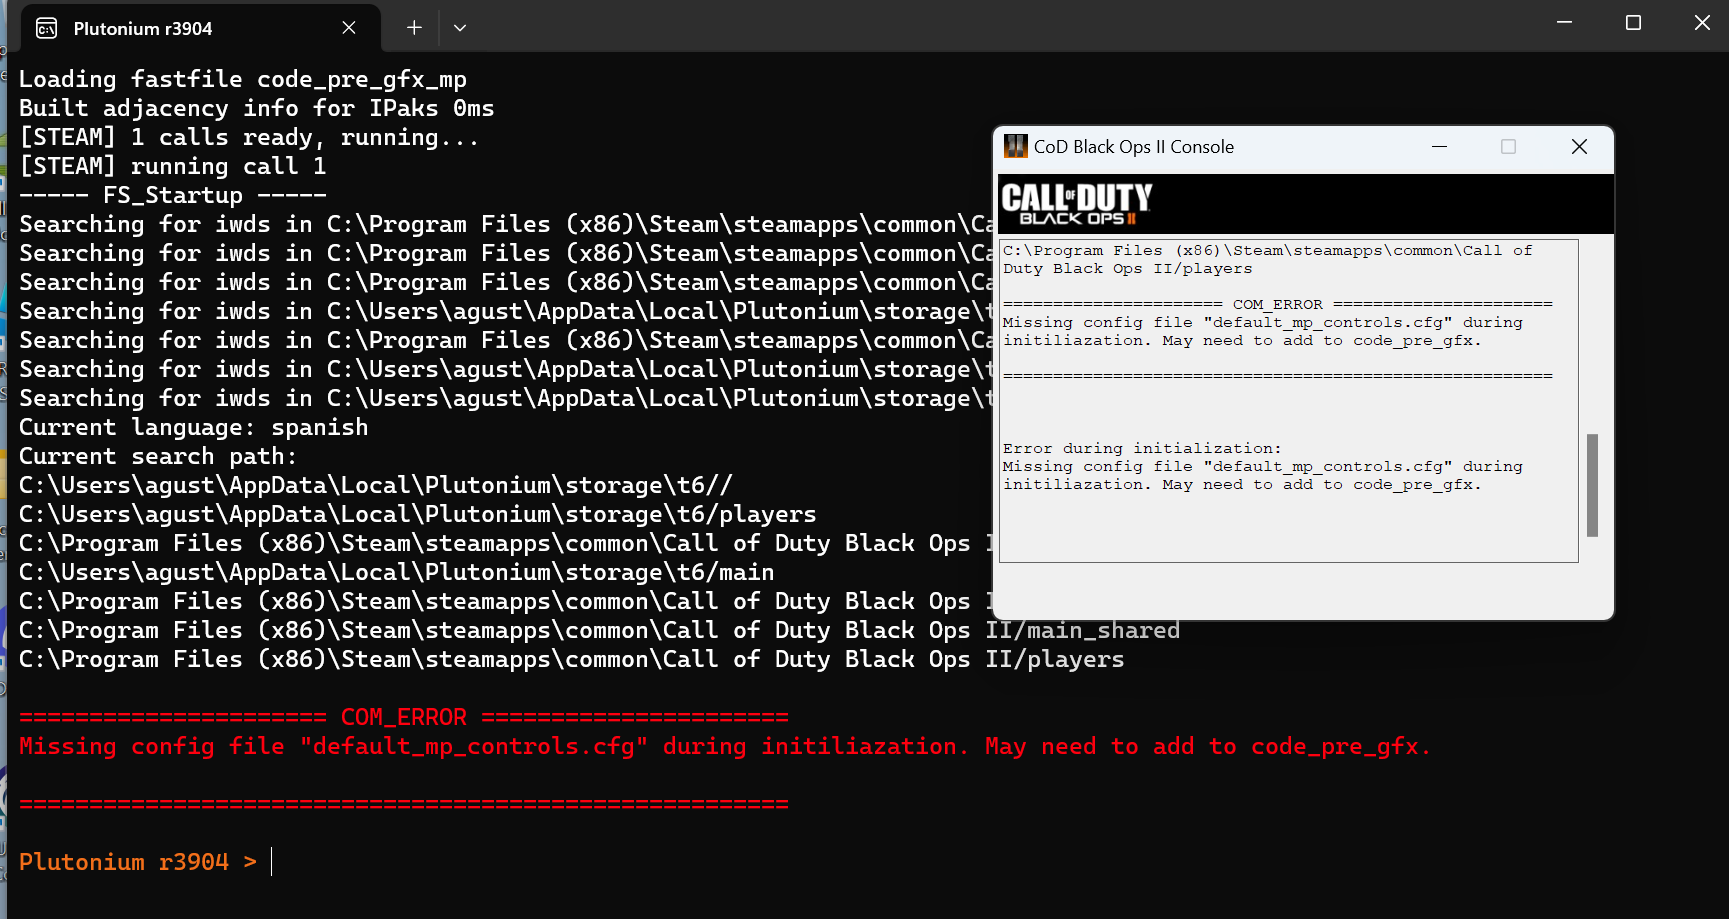Click 'Built adjacency info for IPaks 0ms' line

coord(257,108)
